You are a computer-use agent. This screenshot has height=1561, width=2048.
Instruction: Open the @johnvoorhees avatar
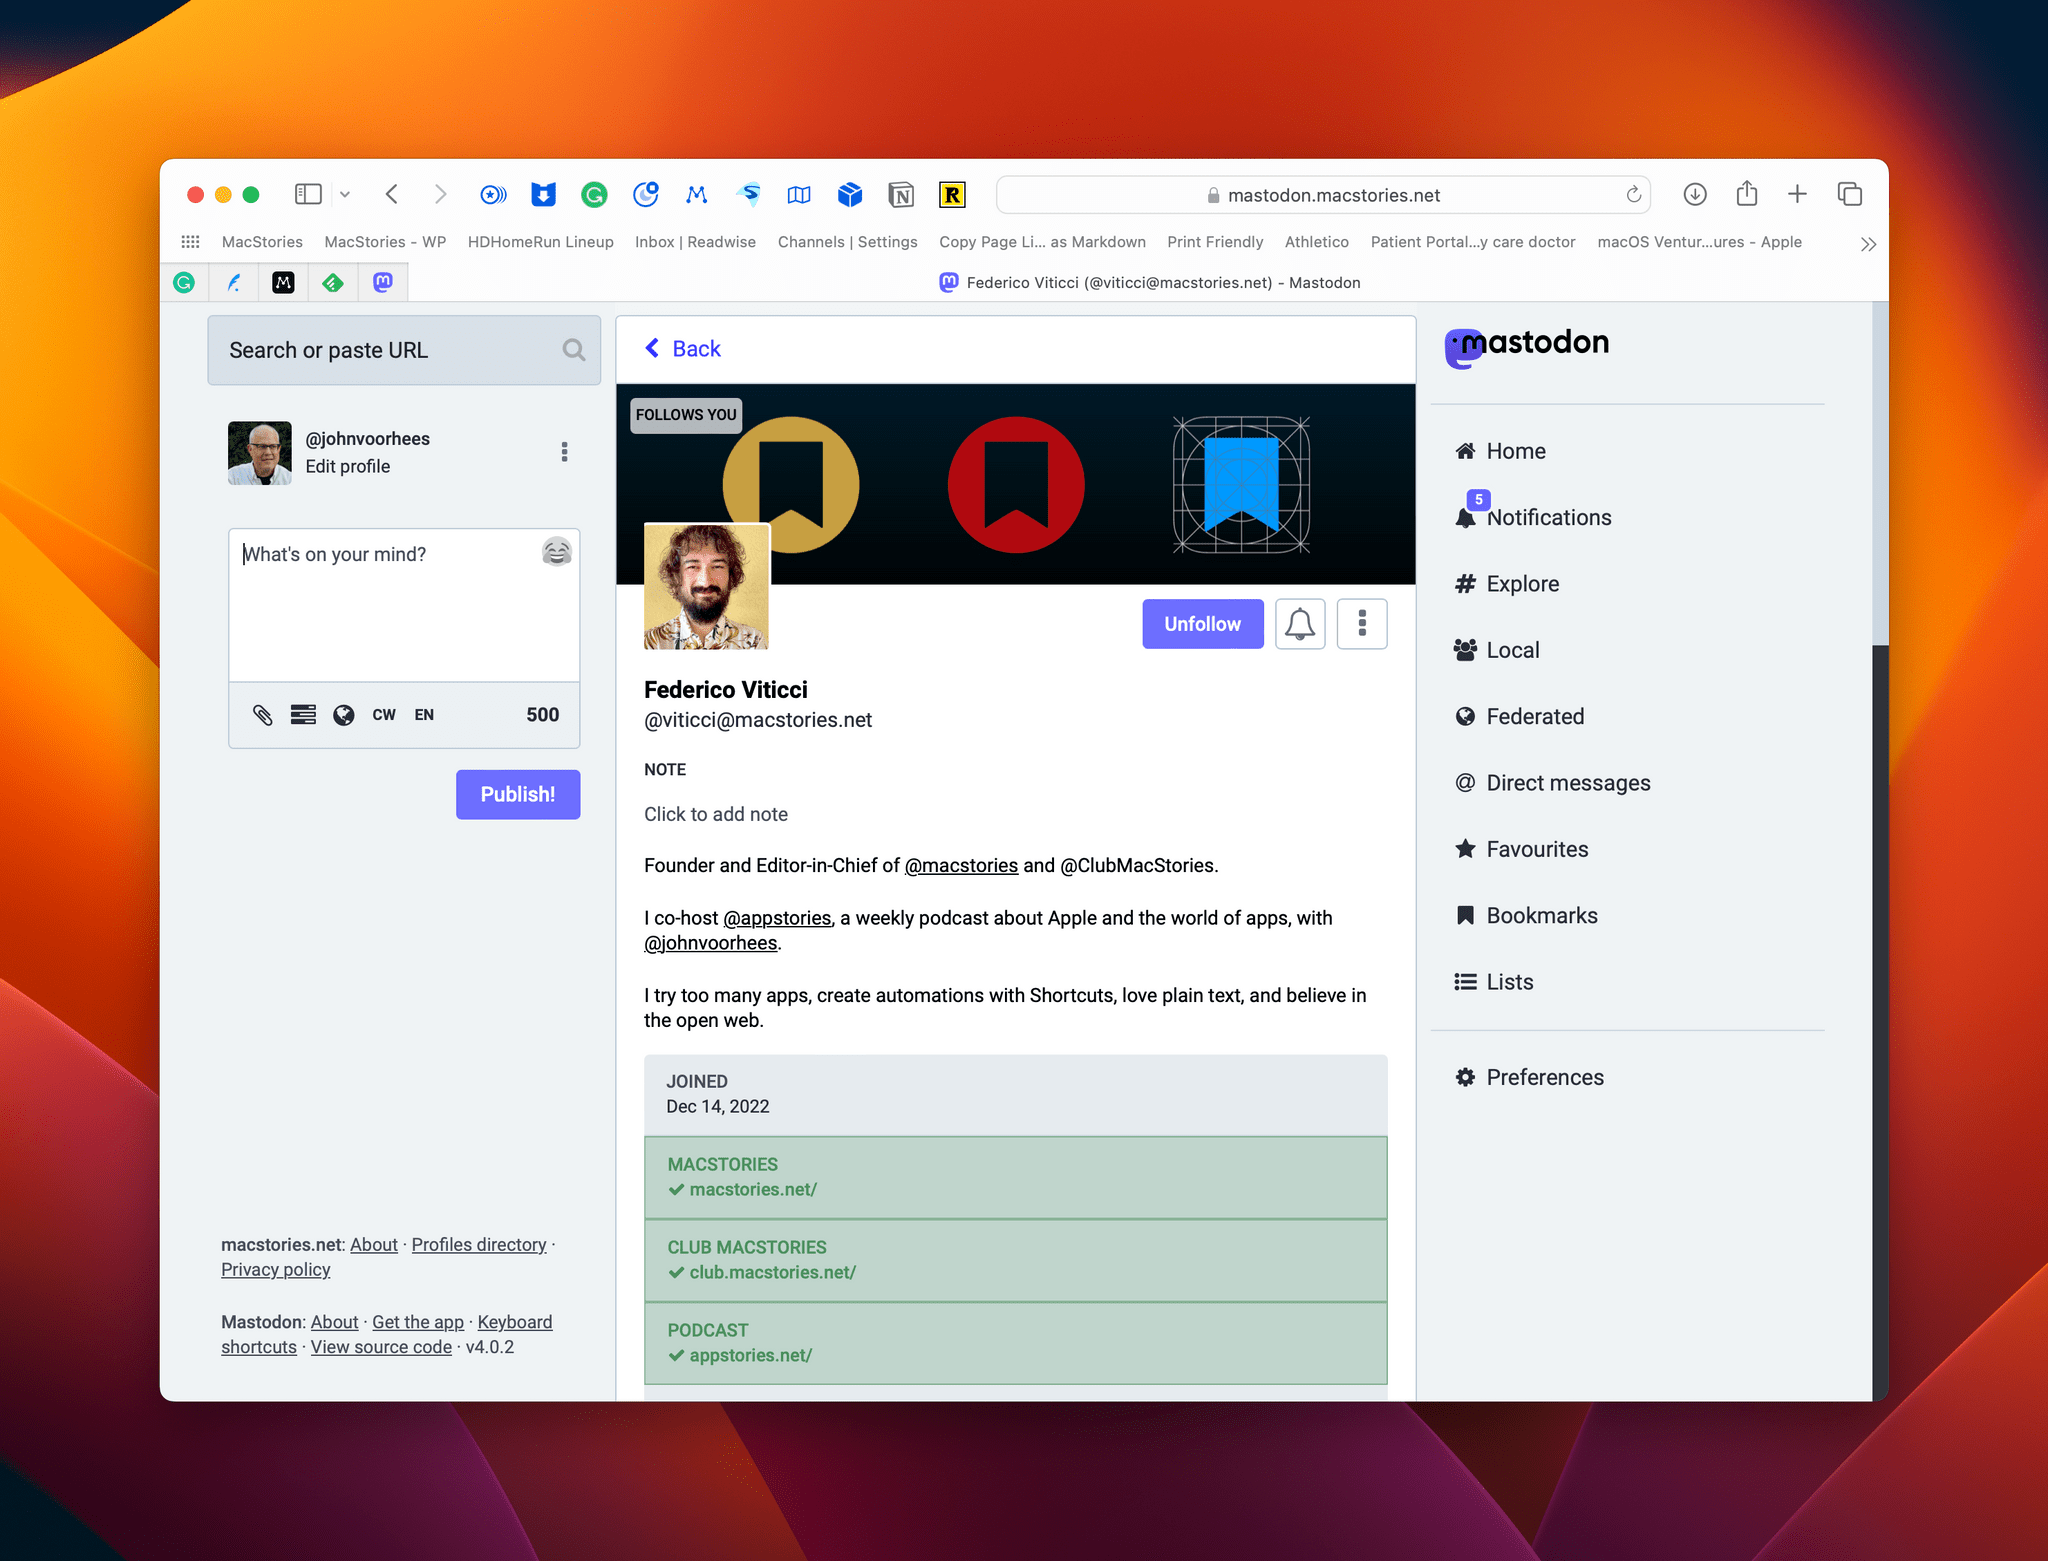tap(260, 453)
